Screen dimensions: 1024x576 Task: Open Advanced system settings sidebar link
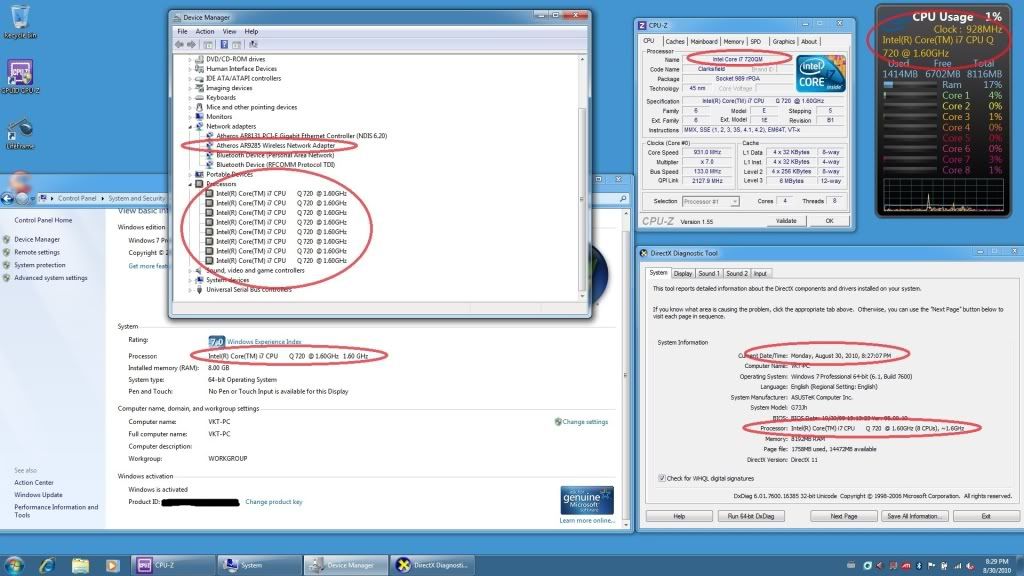50,278
